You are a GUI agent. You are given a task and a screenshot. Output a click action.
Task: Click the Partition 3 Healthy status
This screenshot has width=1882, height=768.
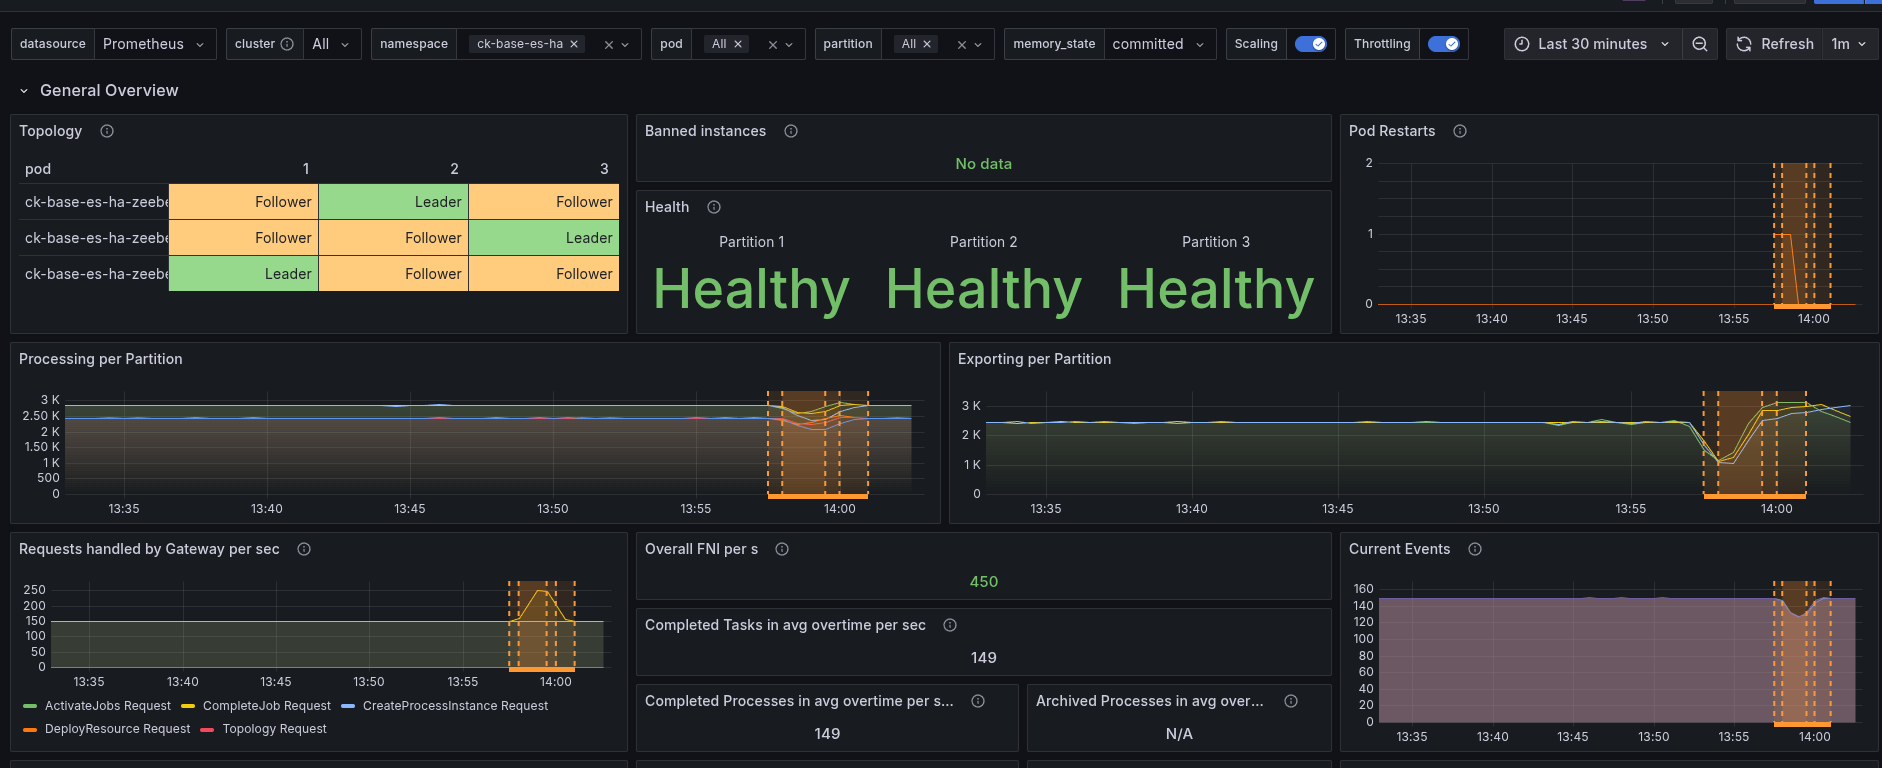pos(1216,290)
